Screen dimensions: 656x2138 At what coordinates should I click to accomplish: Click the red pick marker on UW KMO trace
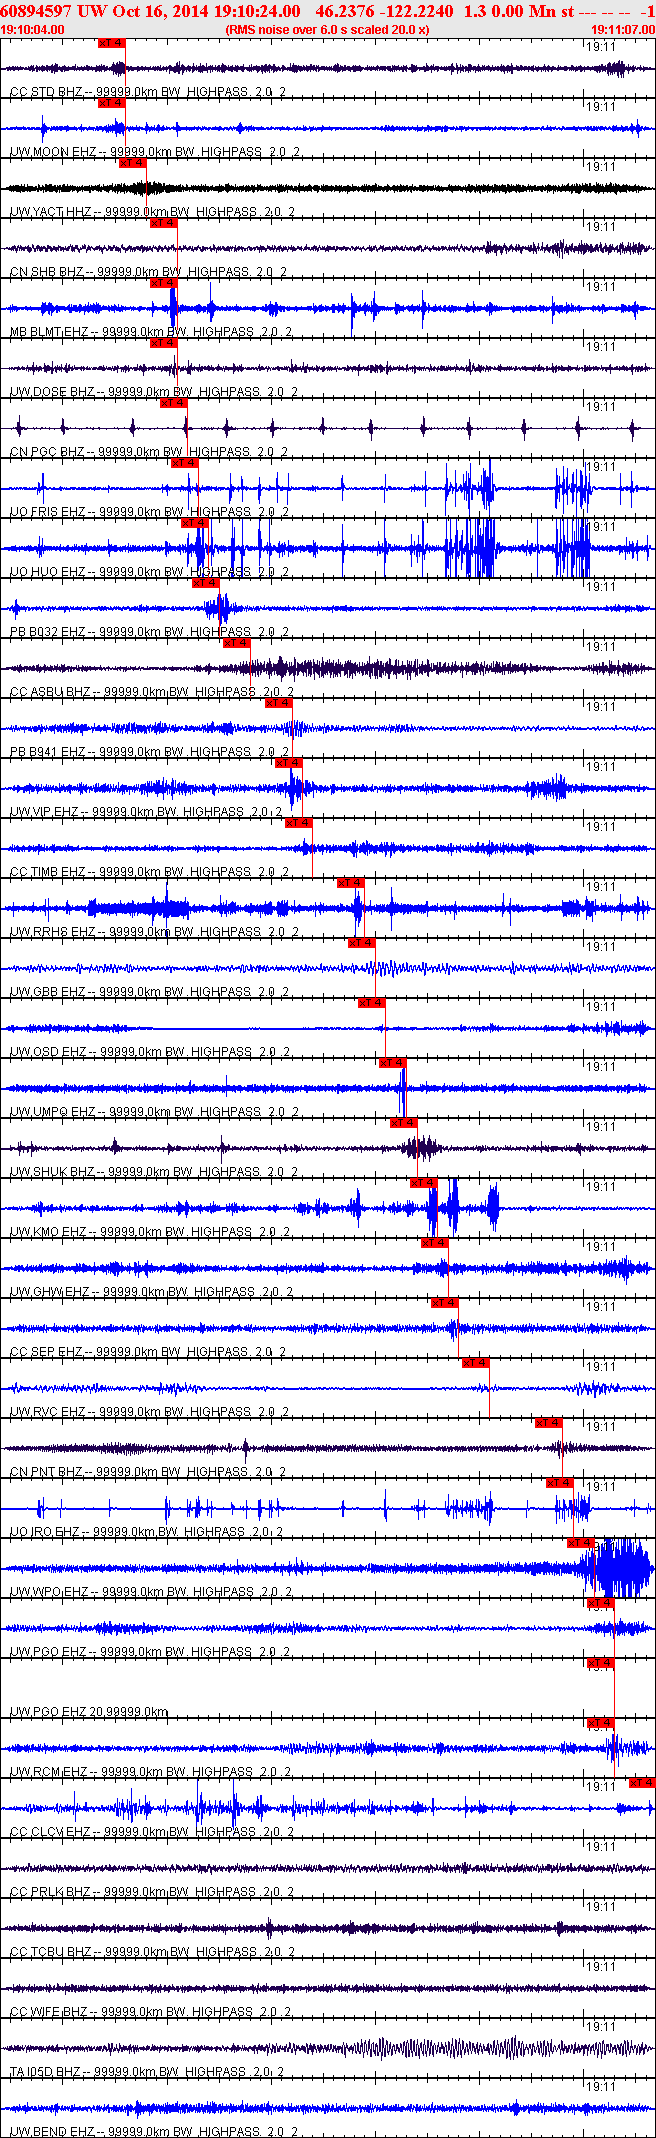pyautogui.click(x=424, y=1183)
